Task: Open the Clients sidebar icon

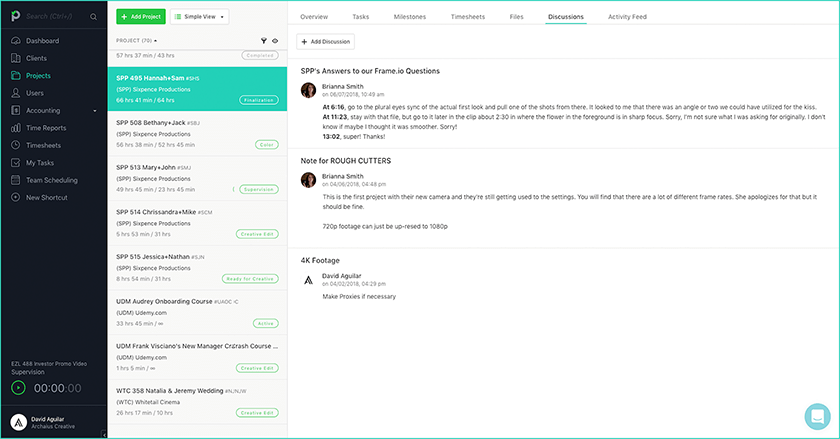Action: click(x=16, y=58)
